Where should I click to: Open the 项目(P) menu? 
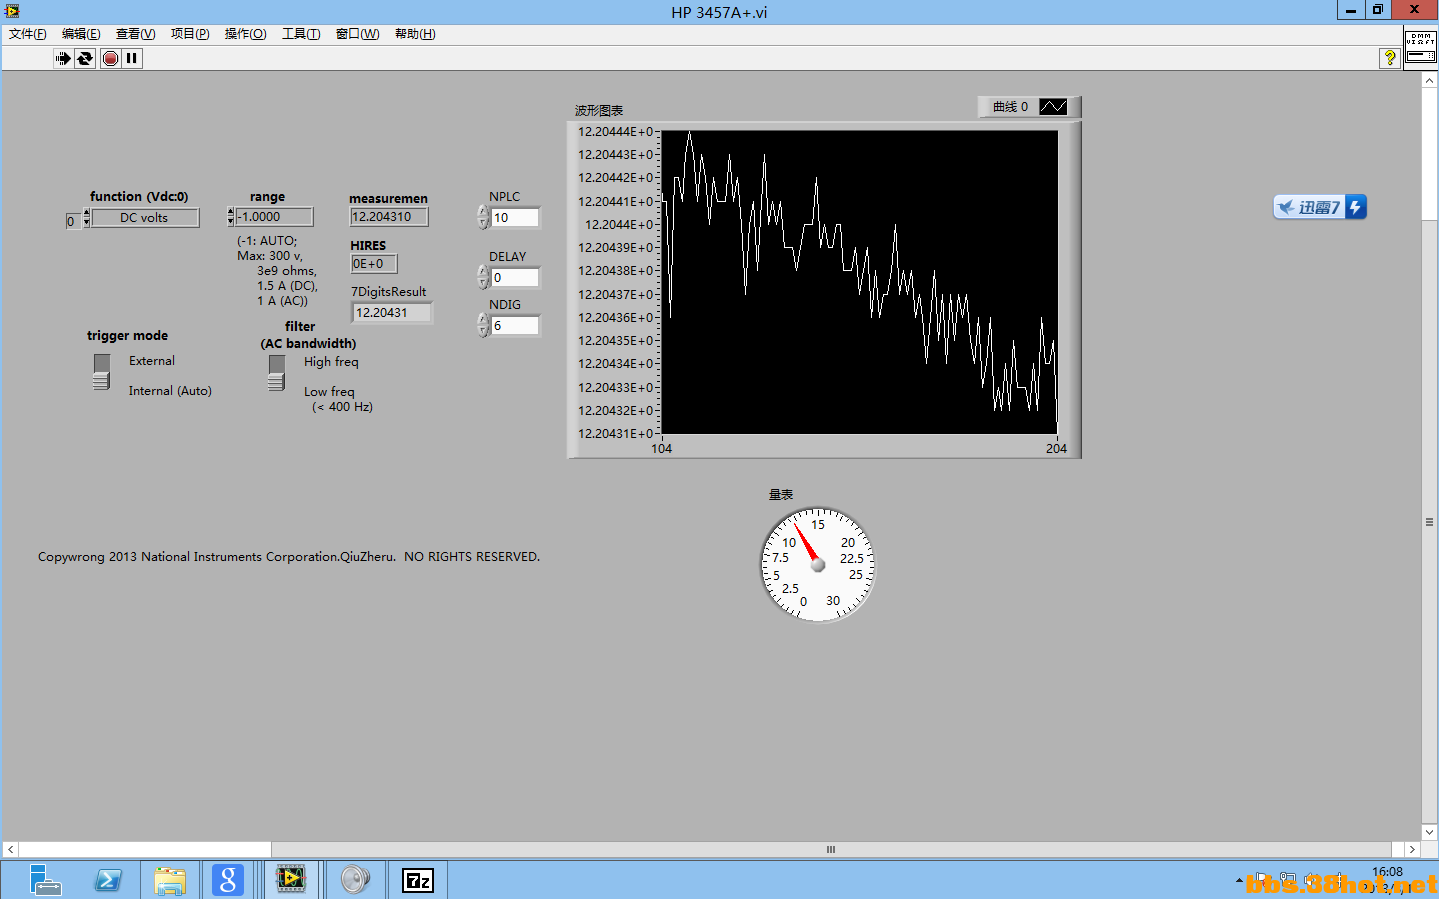[x=190, y=34]
